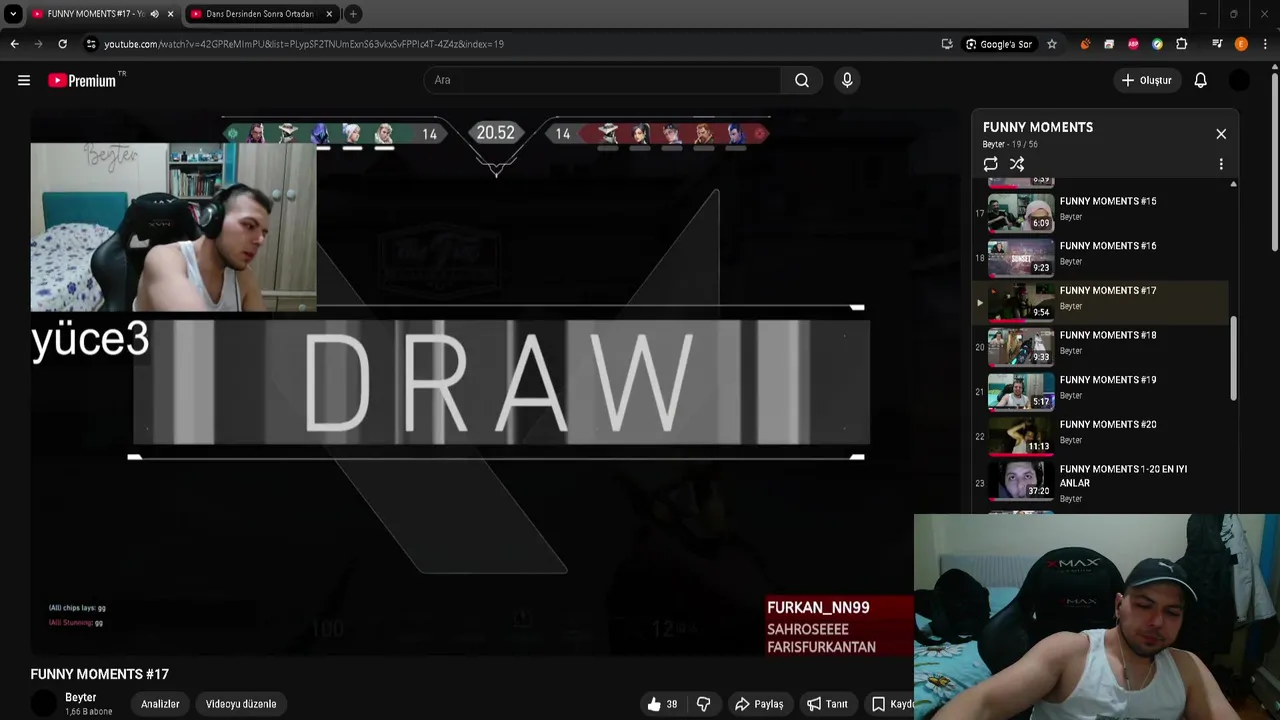Open the notifications bell
This screenshot has width=1280, height=720.
[1201, 80]
